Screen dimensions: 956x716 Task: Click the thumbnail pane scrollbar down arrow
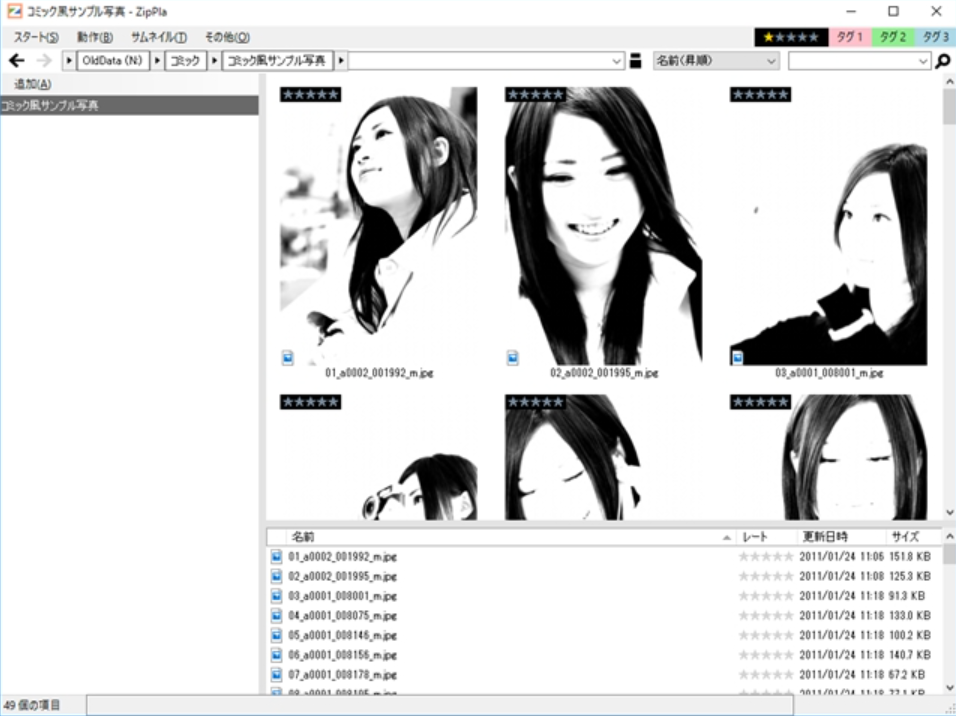[949, 512]
